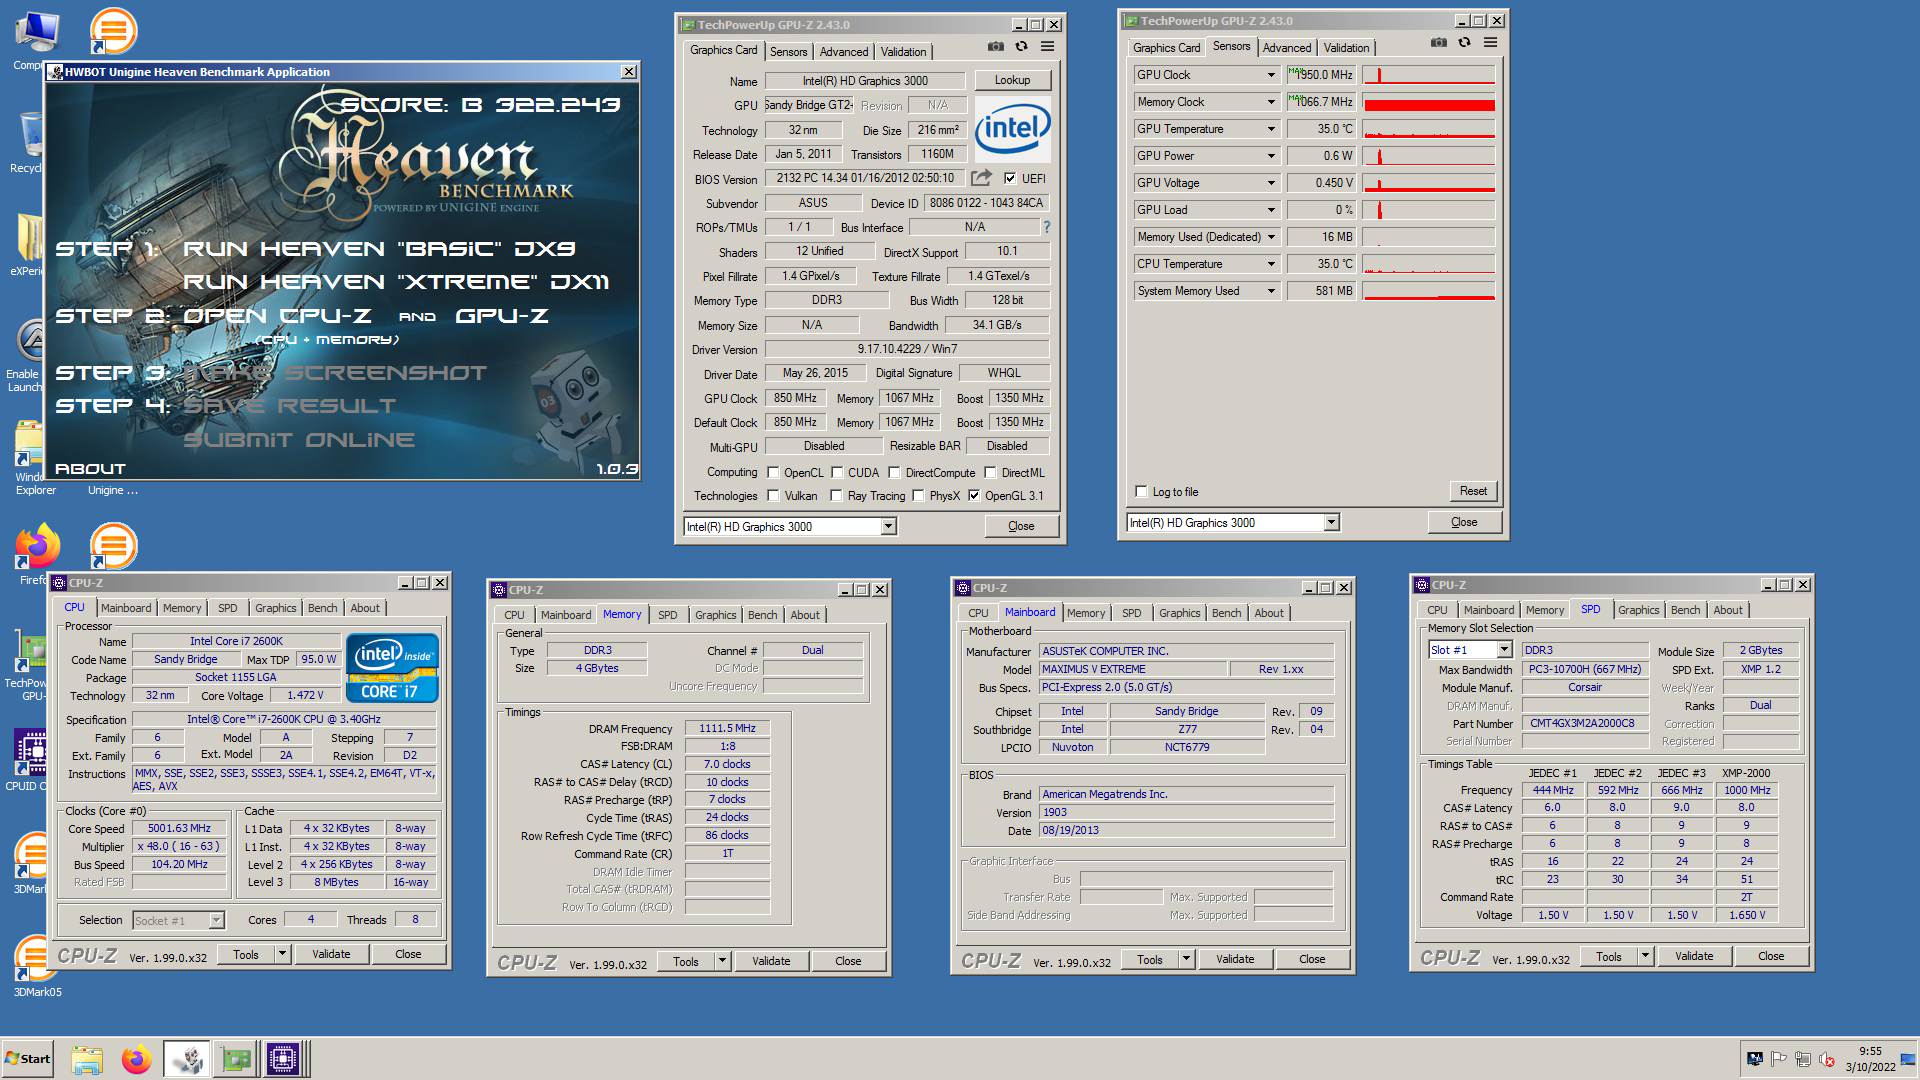The width and height of the screenshot is (1920, 1080).
Task: Click the camera icon in GPU-Z Sensors window
Action: [x=1438, y=43]
